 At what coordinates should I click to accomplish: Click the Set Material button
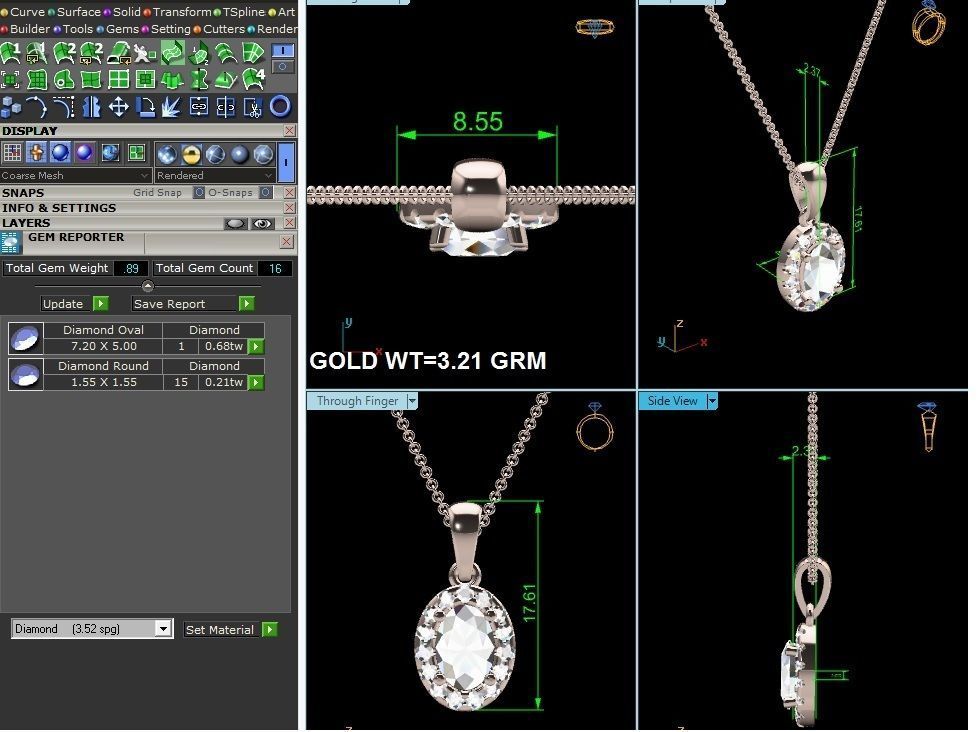coord(230,630)
